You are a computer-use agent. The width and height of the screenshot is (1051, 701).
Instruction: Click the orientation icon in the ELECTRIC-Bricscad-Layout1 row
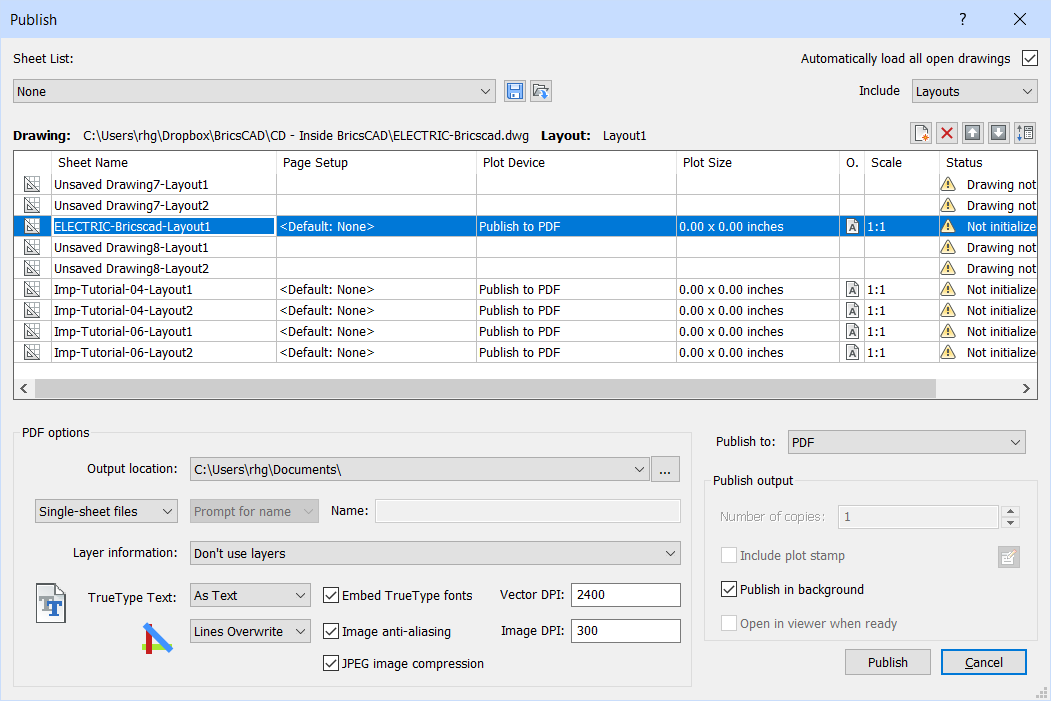point(852,227)
